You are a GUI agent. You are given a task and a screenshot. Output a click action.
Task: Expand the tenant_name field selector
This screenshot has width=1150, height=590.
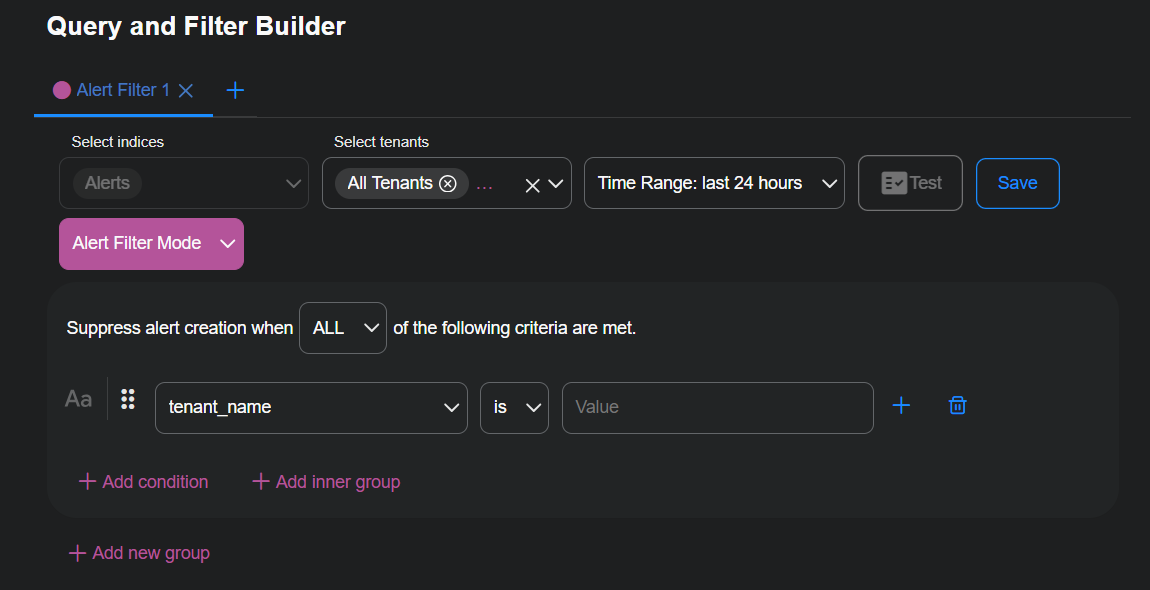click(x=310, y=407)
